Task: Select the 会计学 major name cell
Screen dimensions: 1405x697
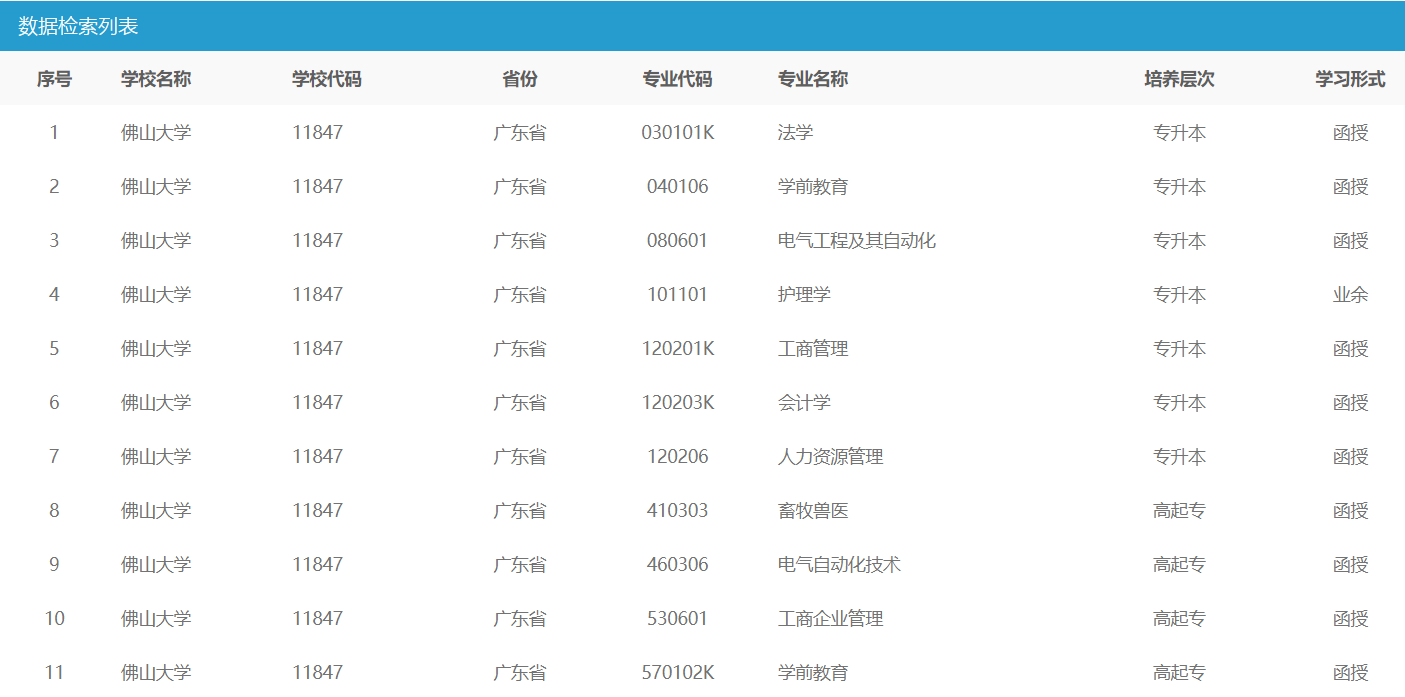Action: click(804, 403)
